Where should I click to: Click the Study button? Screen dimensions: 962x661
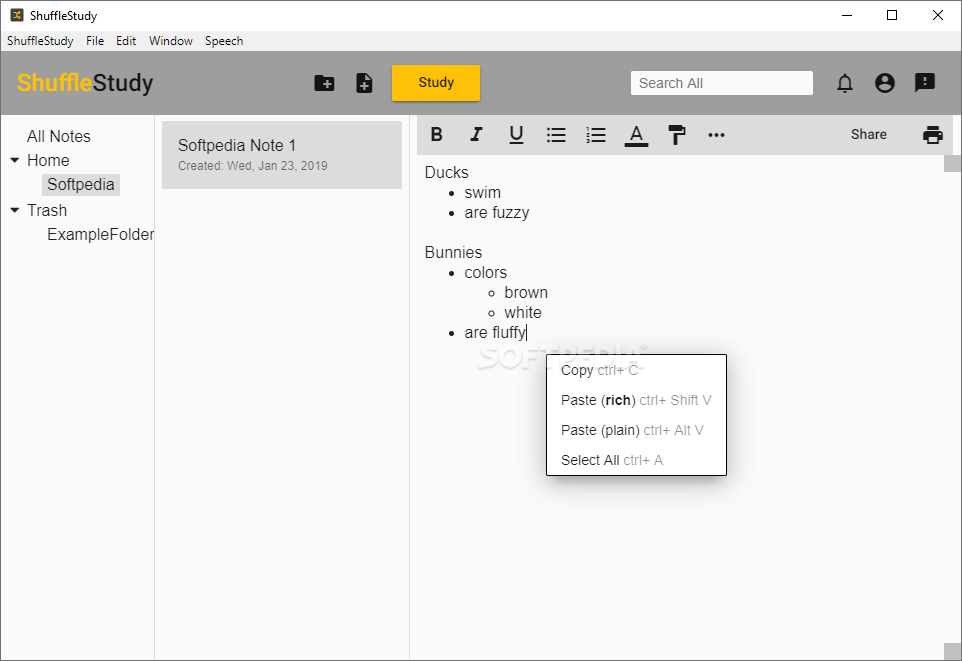pos(436,83)
